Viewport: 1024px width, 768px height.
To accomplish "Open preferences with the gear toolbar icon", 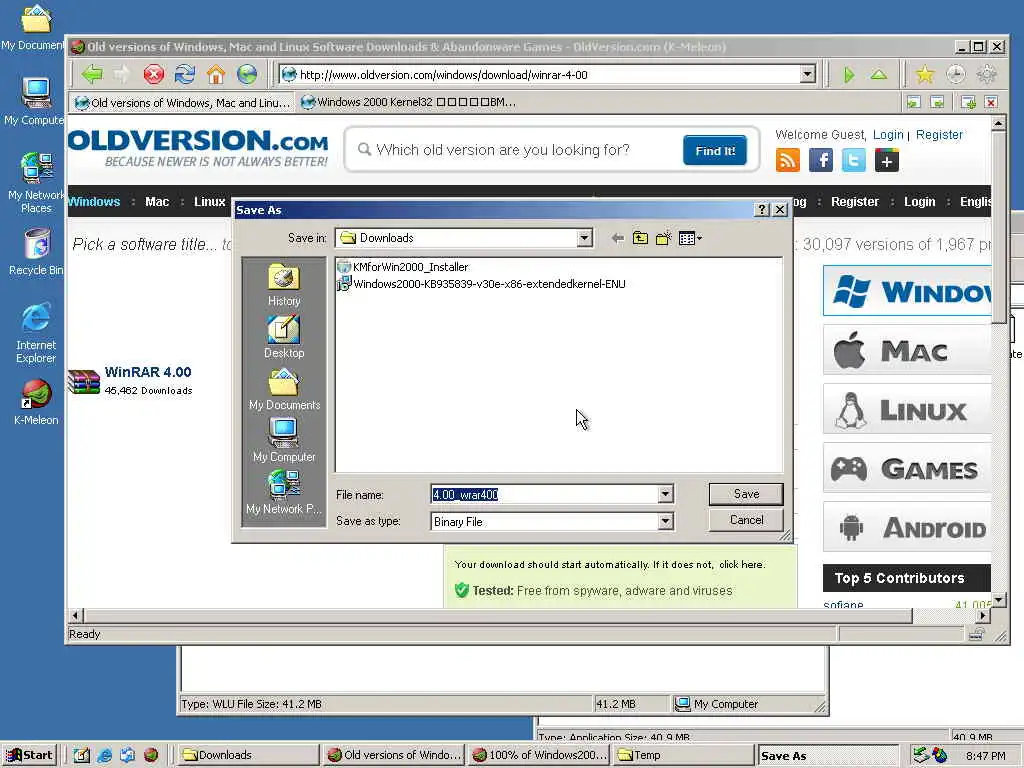I will 986,74.
